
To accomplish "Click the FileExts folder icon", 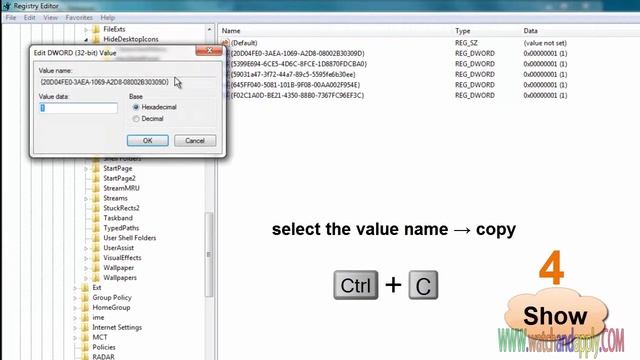I will [x=96, y=29].
